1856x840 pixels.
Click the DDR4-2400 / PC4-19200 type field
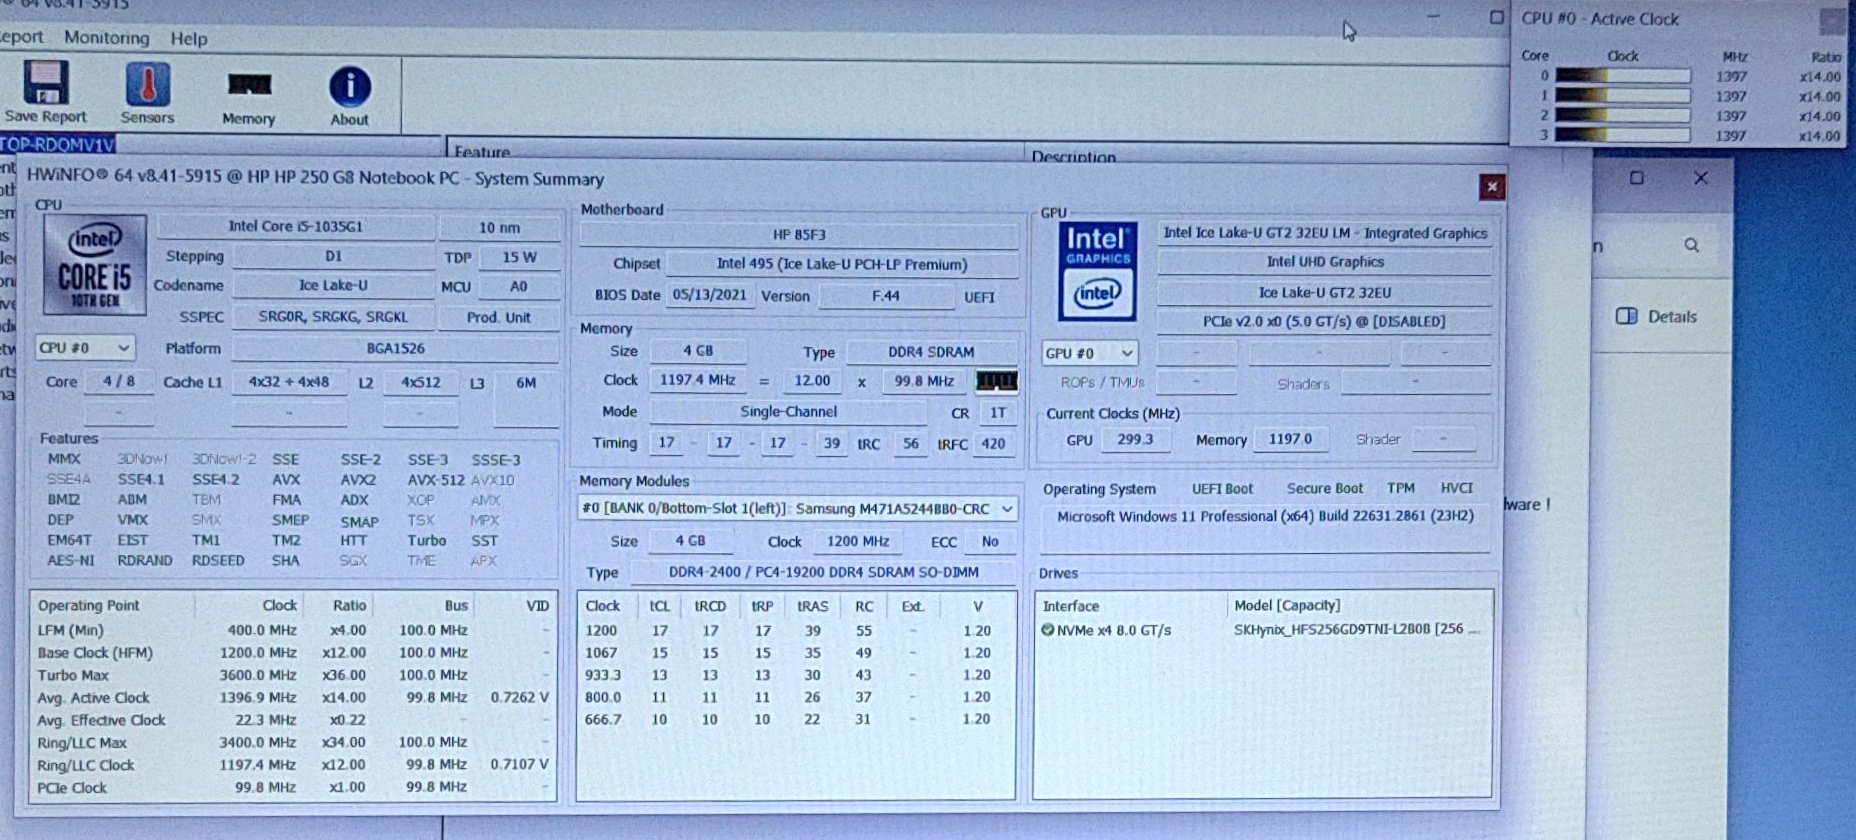click(824, 572)
